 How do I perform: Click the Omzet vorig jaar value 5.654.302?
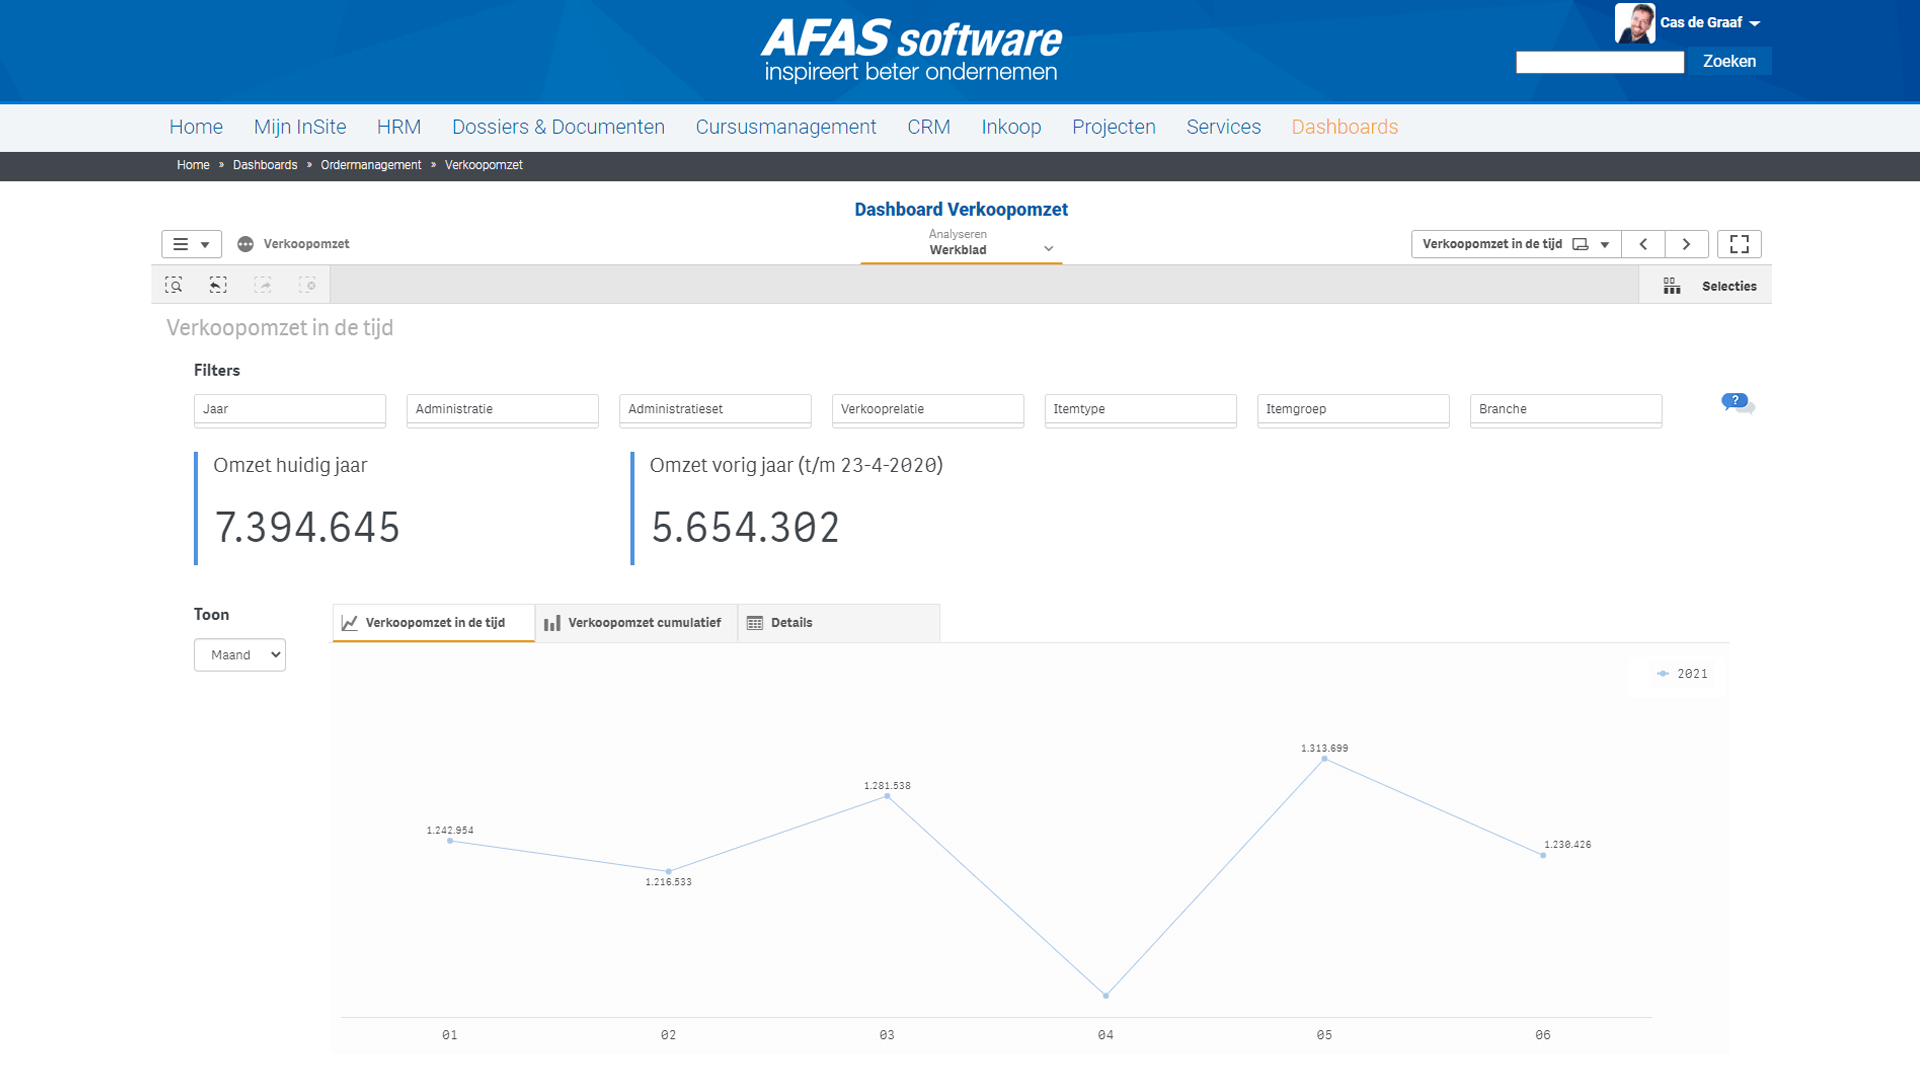pos(745,527)
